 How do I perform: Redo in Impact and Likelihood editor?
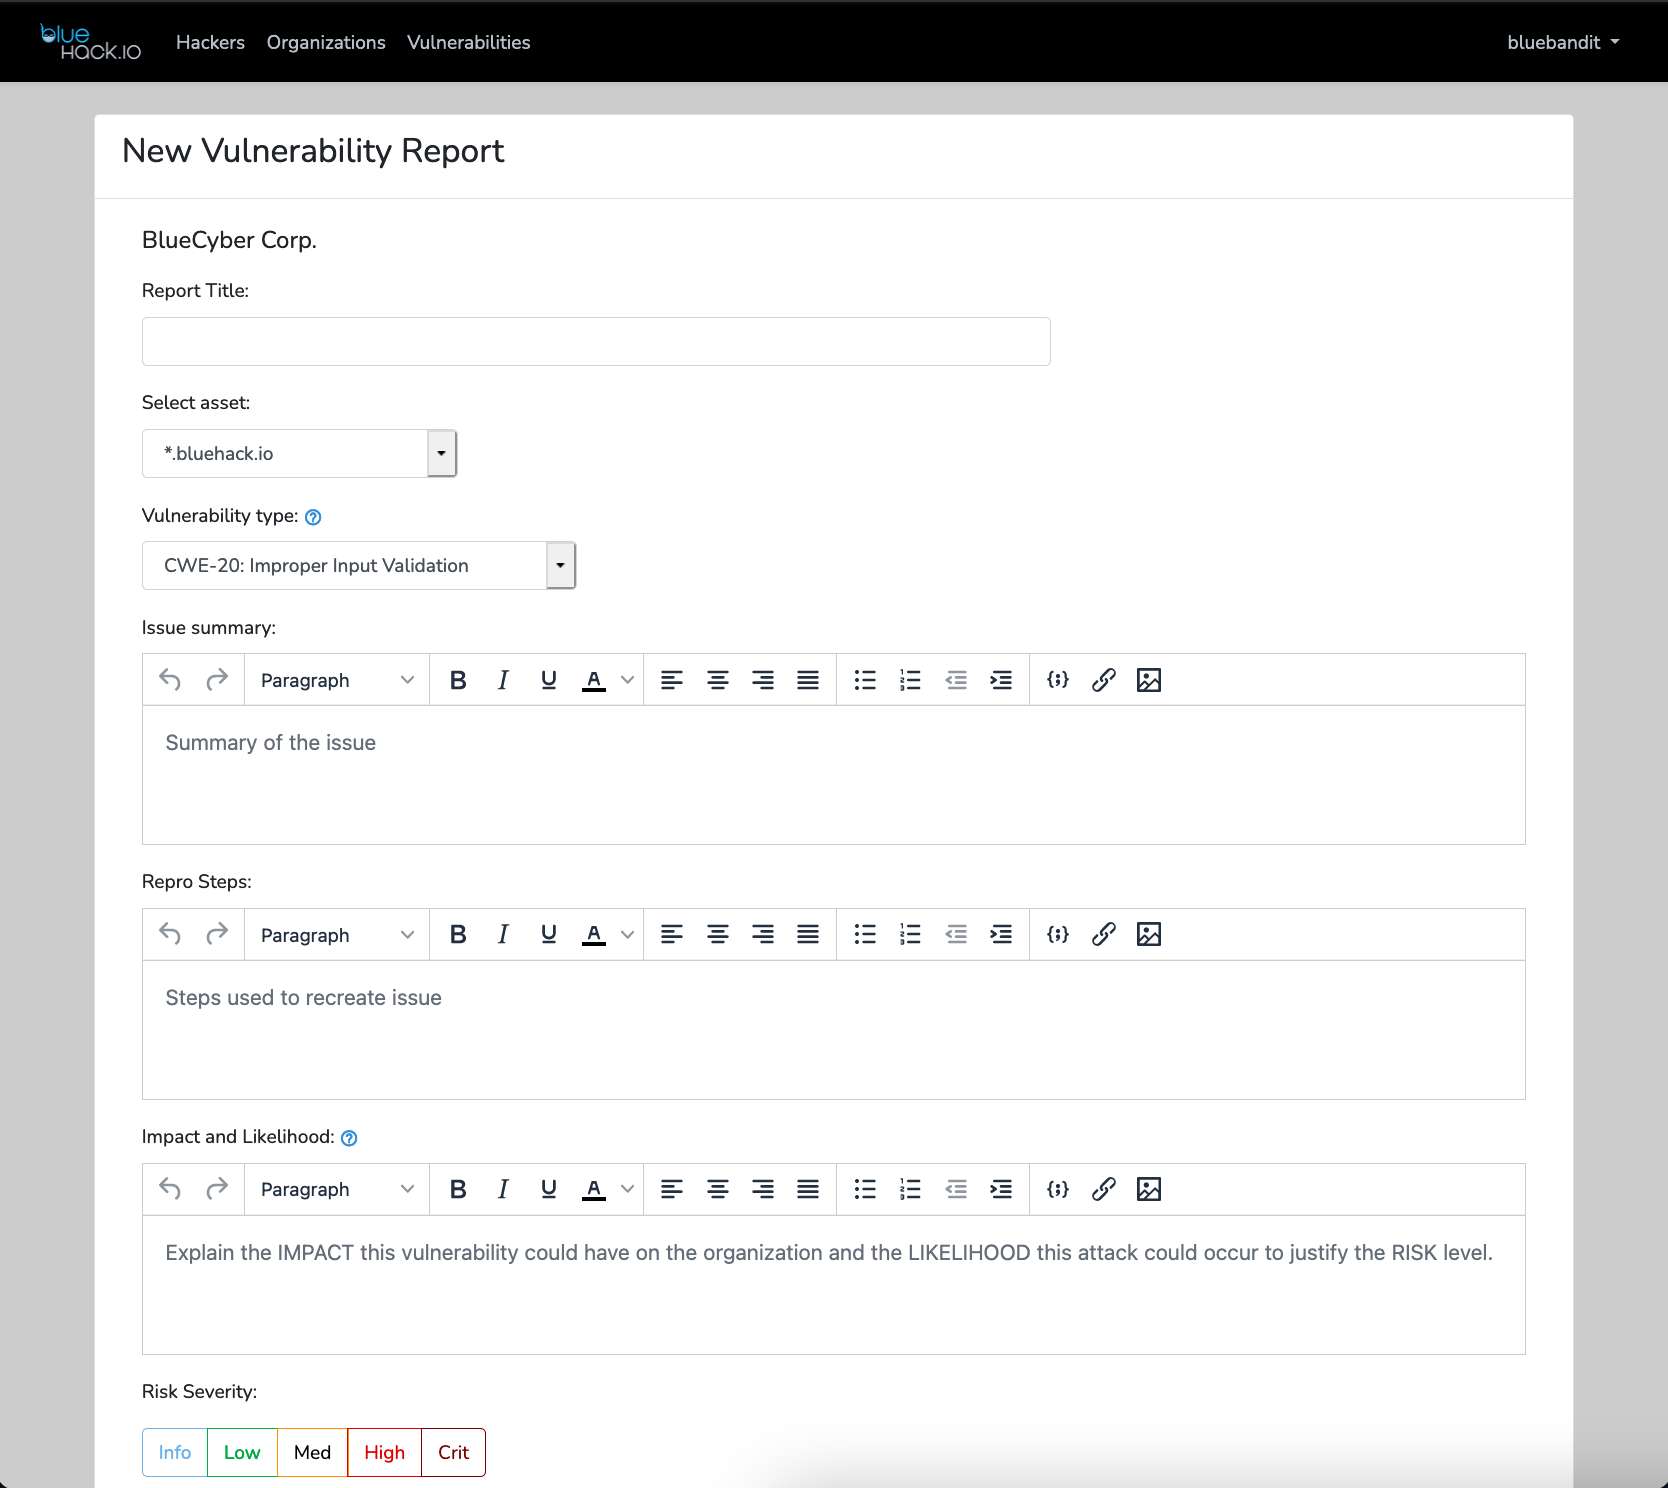coord(216,1189)
